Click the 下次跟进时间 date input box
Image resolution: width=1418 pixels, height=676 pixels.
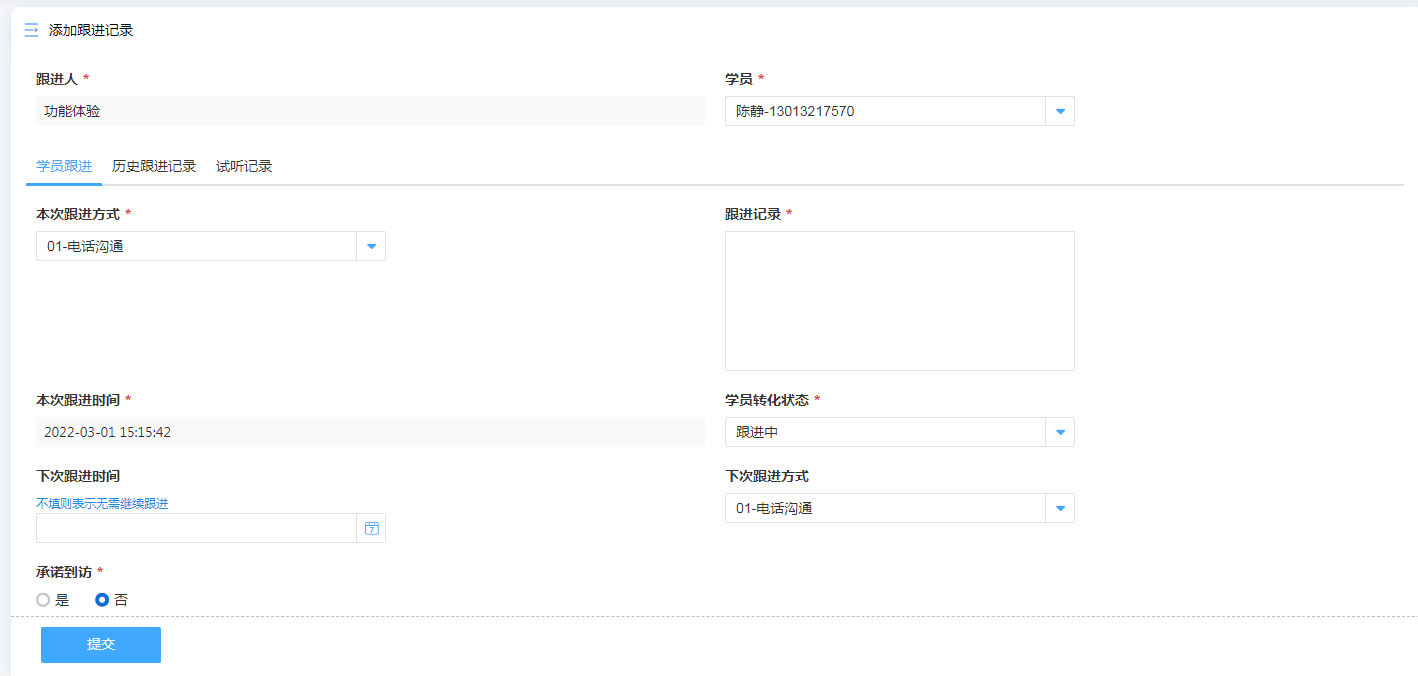[196, 528]
